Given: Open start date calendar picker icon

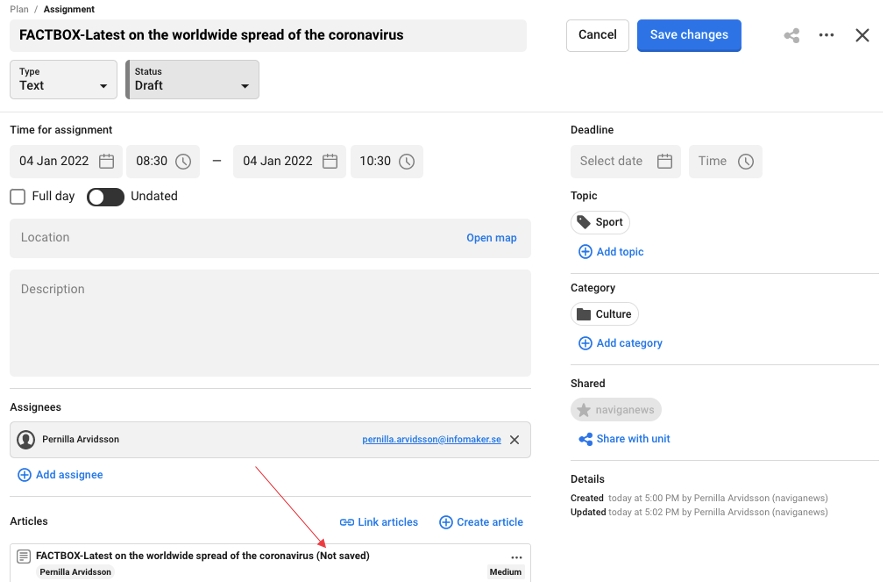Looking at the screenshot, I should point(106,161).
